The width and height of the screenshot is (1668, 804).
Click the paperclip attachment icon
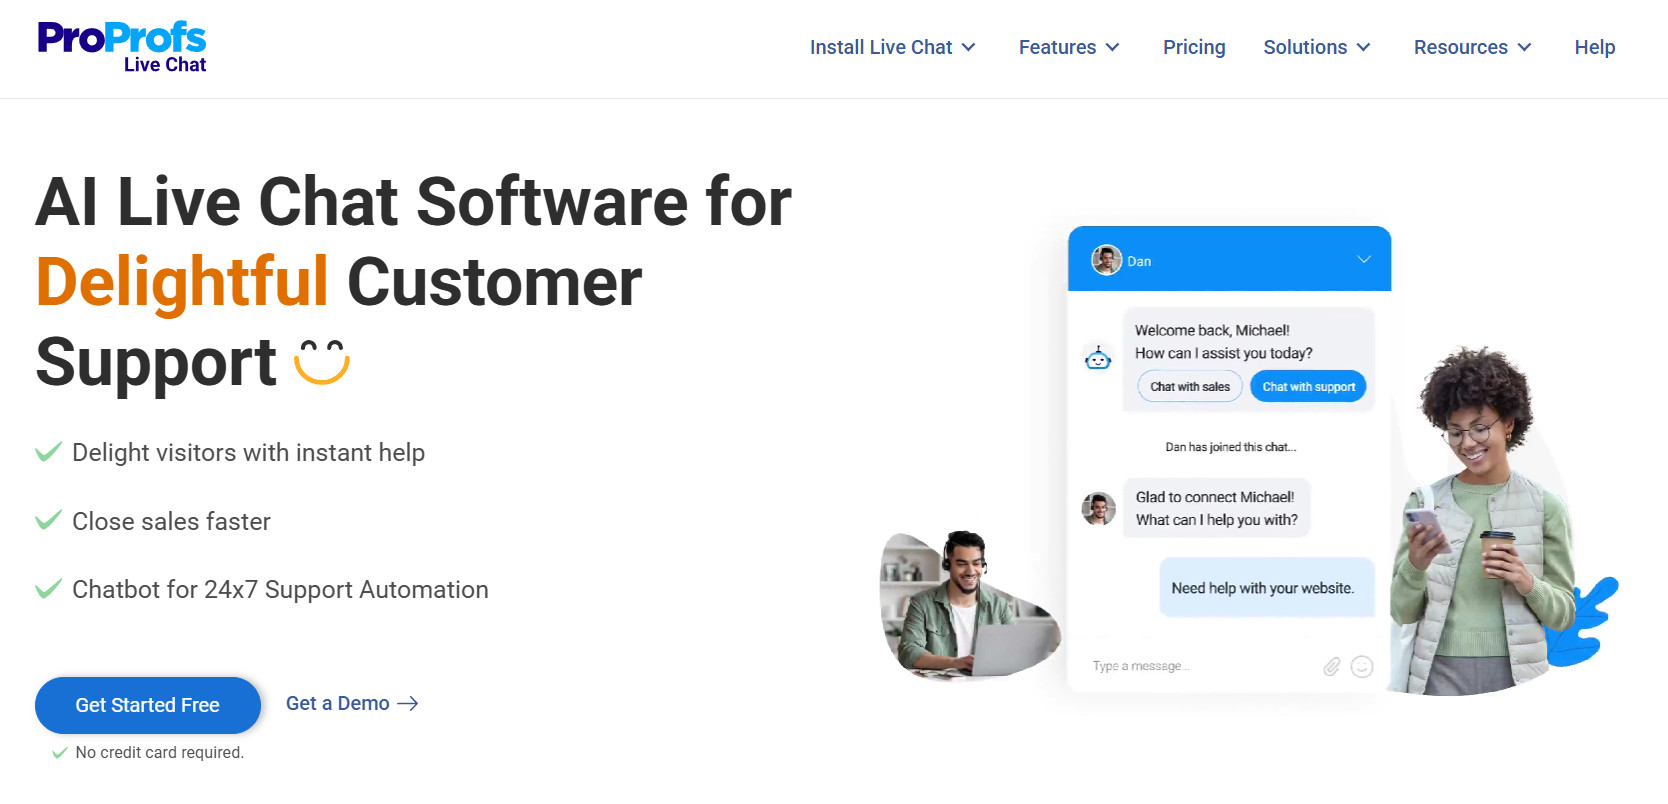click(1331, 666)
